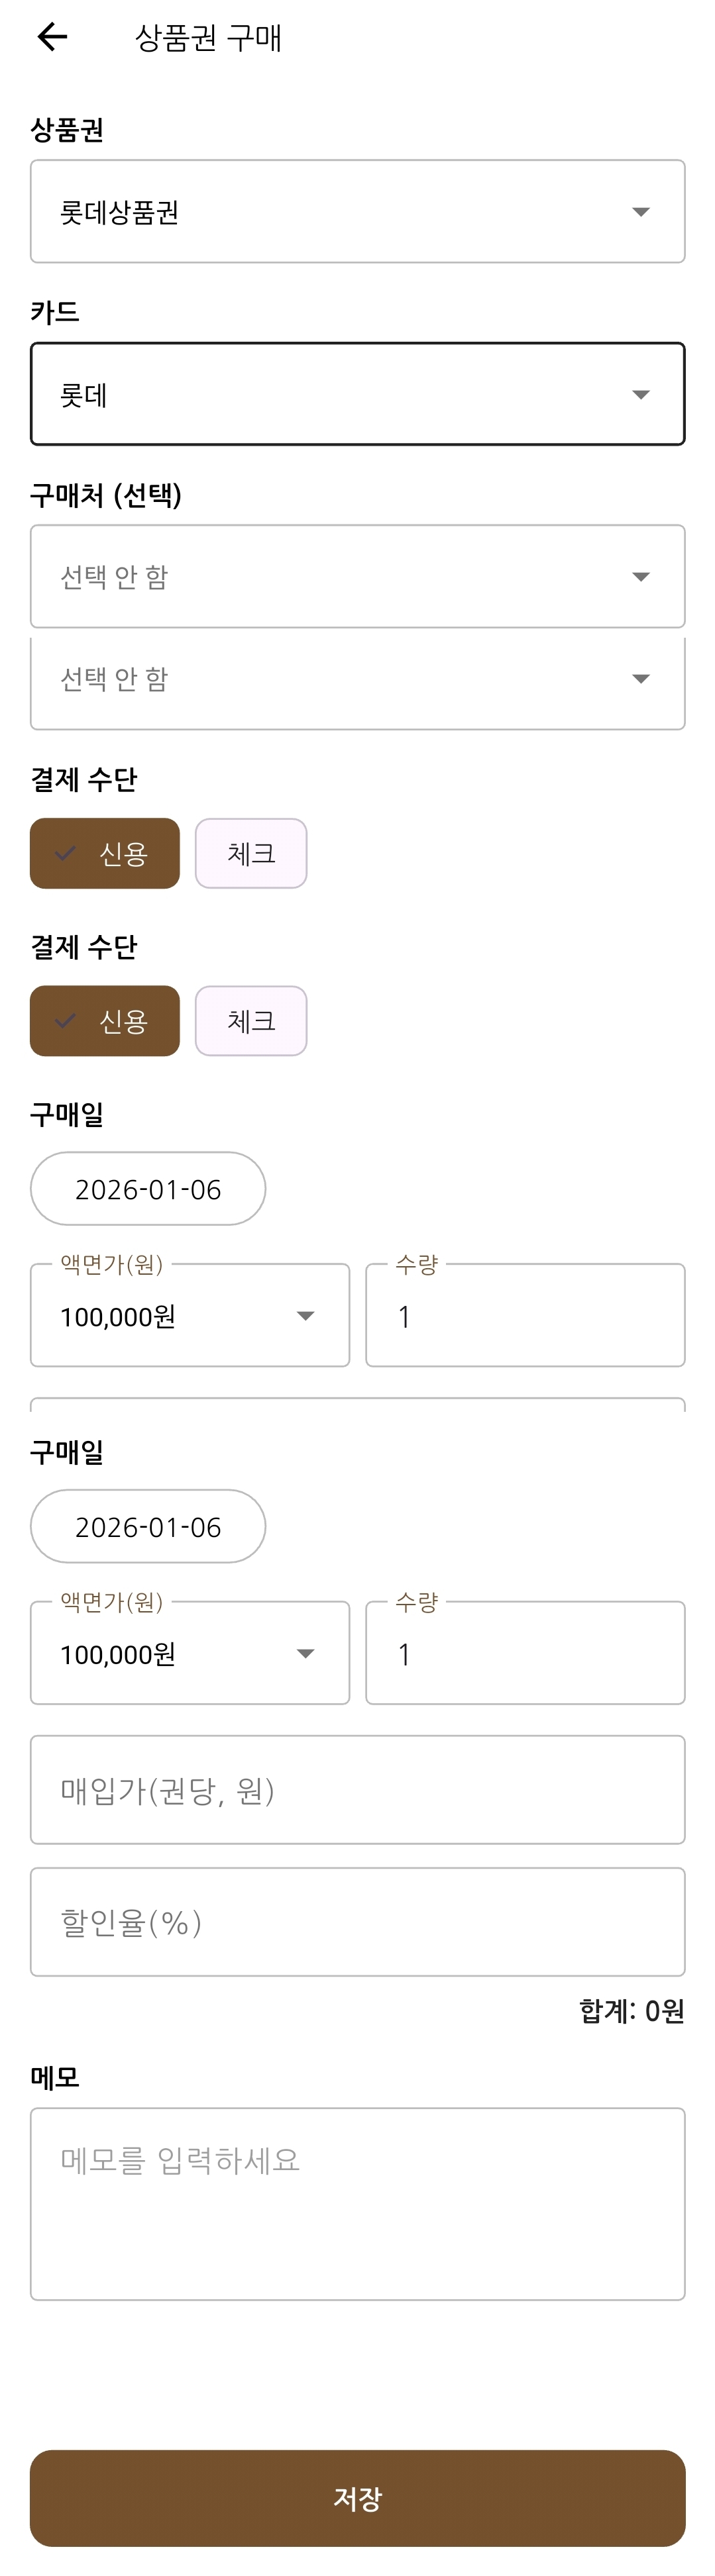
Task: Click the arrow icon in the 카드 롯데 field
Action: (x=641, y=395)
